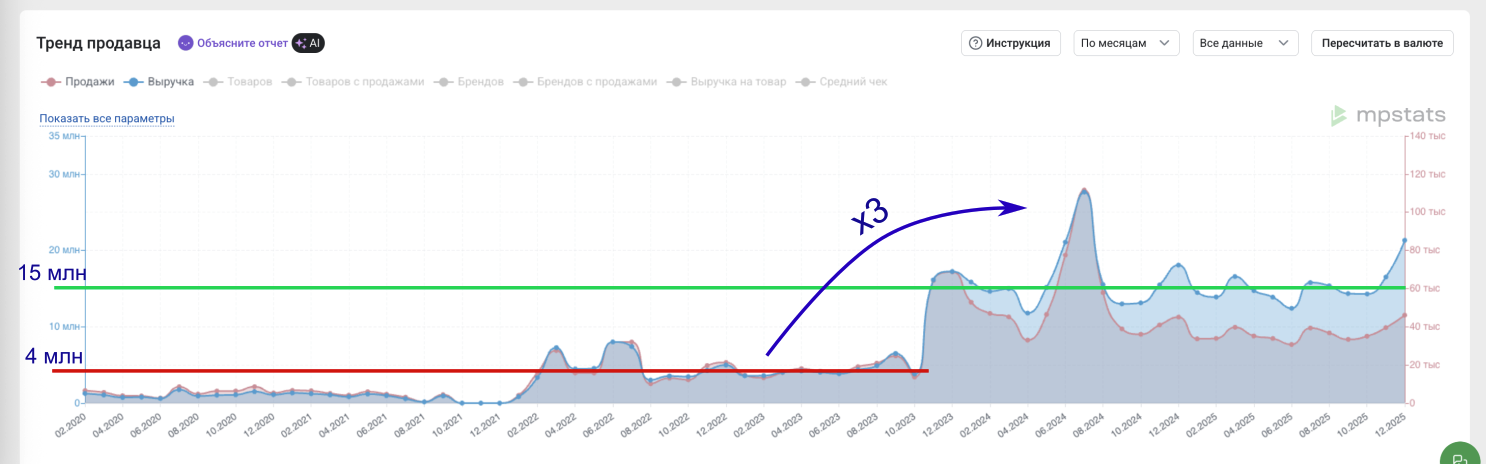1486x464 pixels.
Task: Open the По месяцам dropdown
Action: pos(1126,43)
